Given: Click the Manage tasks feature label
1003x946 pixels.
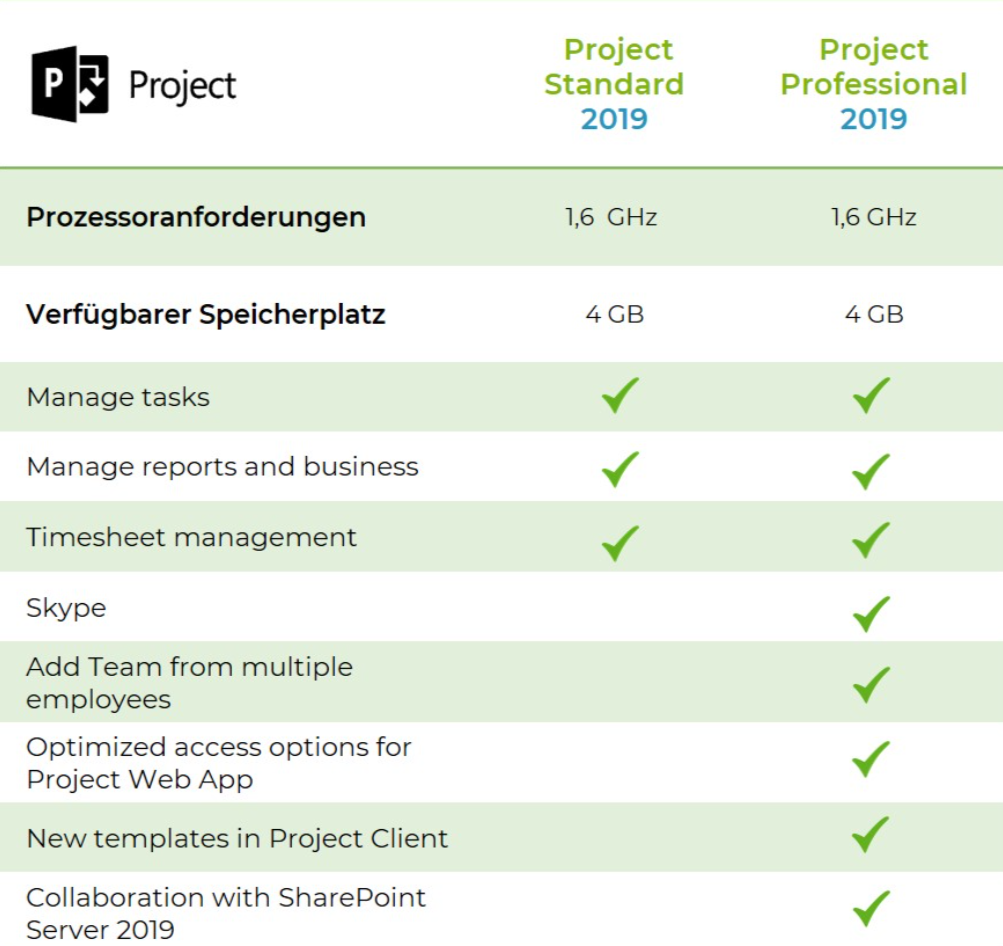Looking at the screenshot, I should (x=118, y=397).
